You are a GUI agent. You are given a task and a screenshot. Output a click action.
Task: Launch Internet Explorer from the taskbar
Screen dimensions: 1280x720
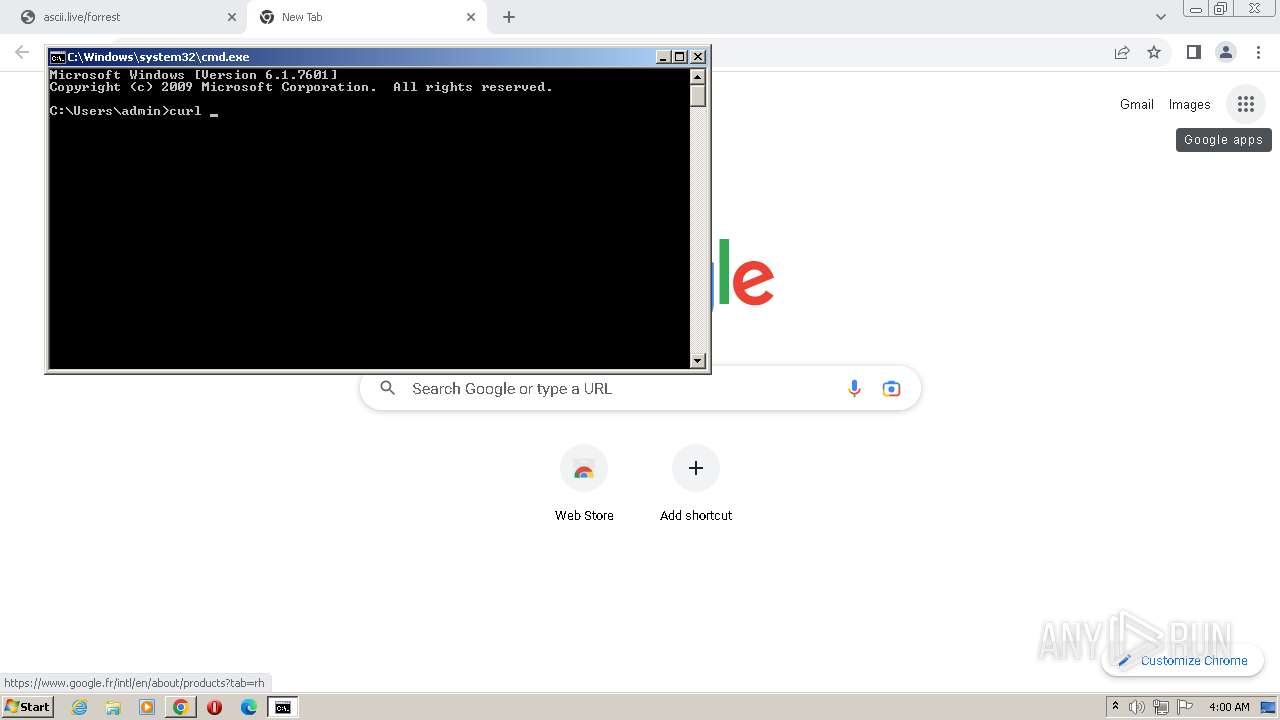(80, 707)
